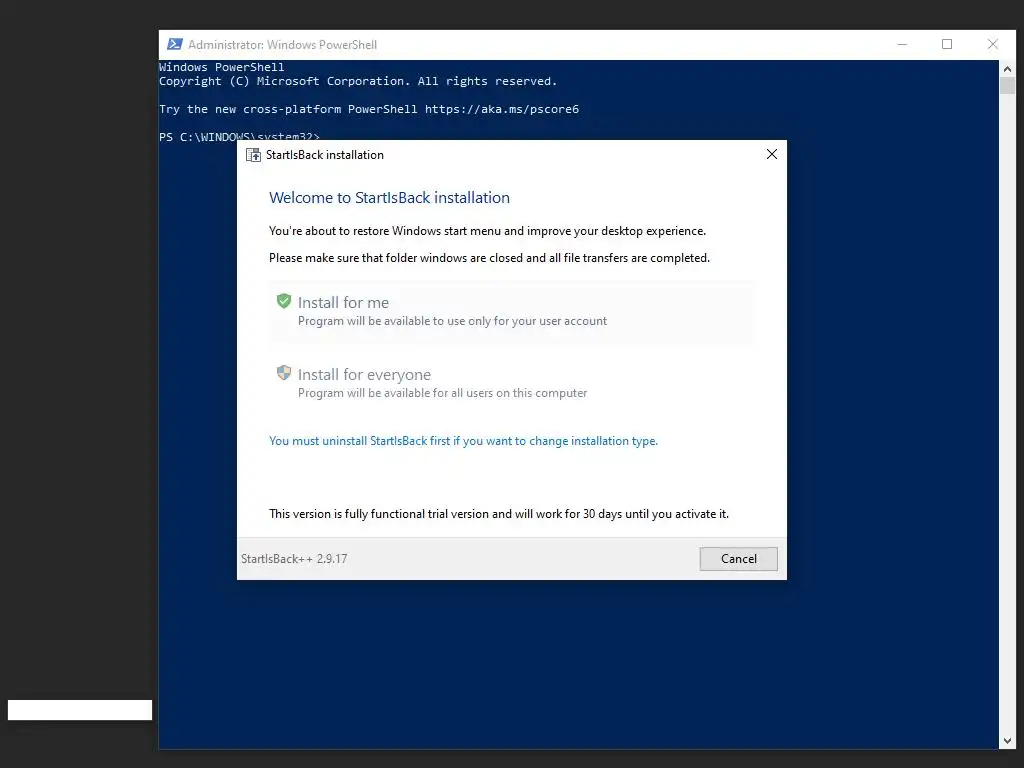Click the 'StartIsBack installation' dialog title text
Viewport: 1024px width, 768px height.
(x=325, y=155)
